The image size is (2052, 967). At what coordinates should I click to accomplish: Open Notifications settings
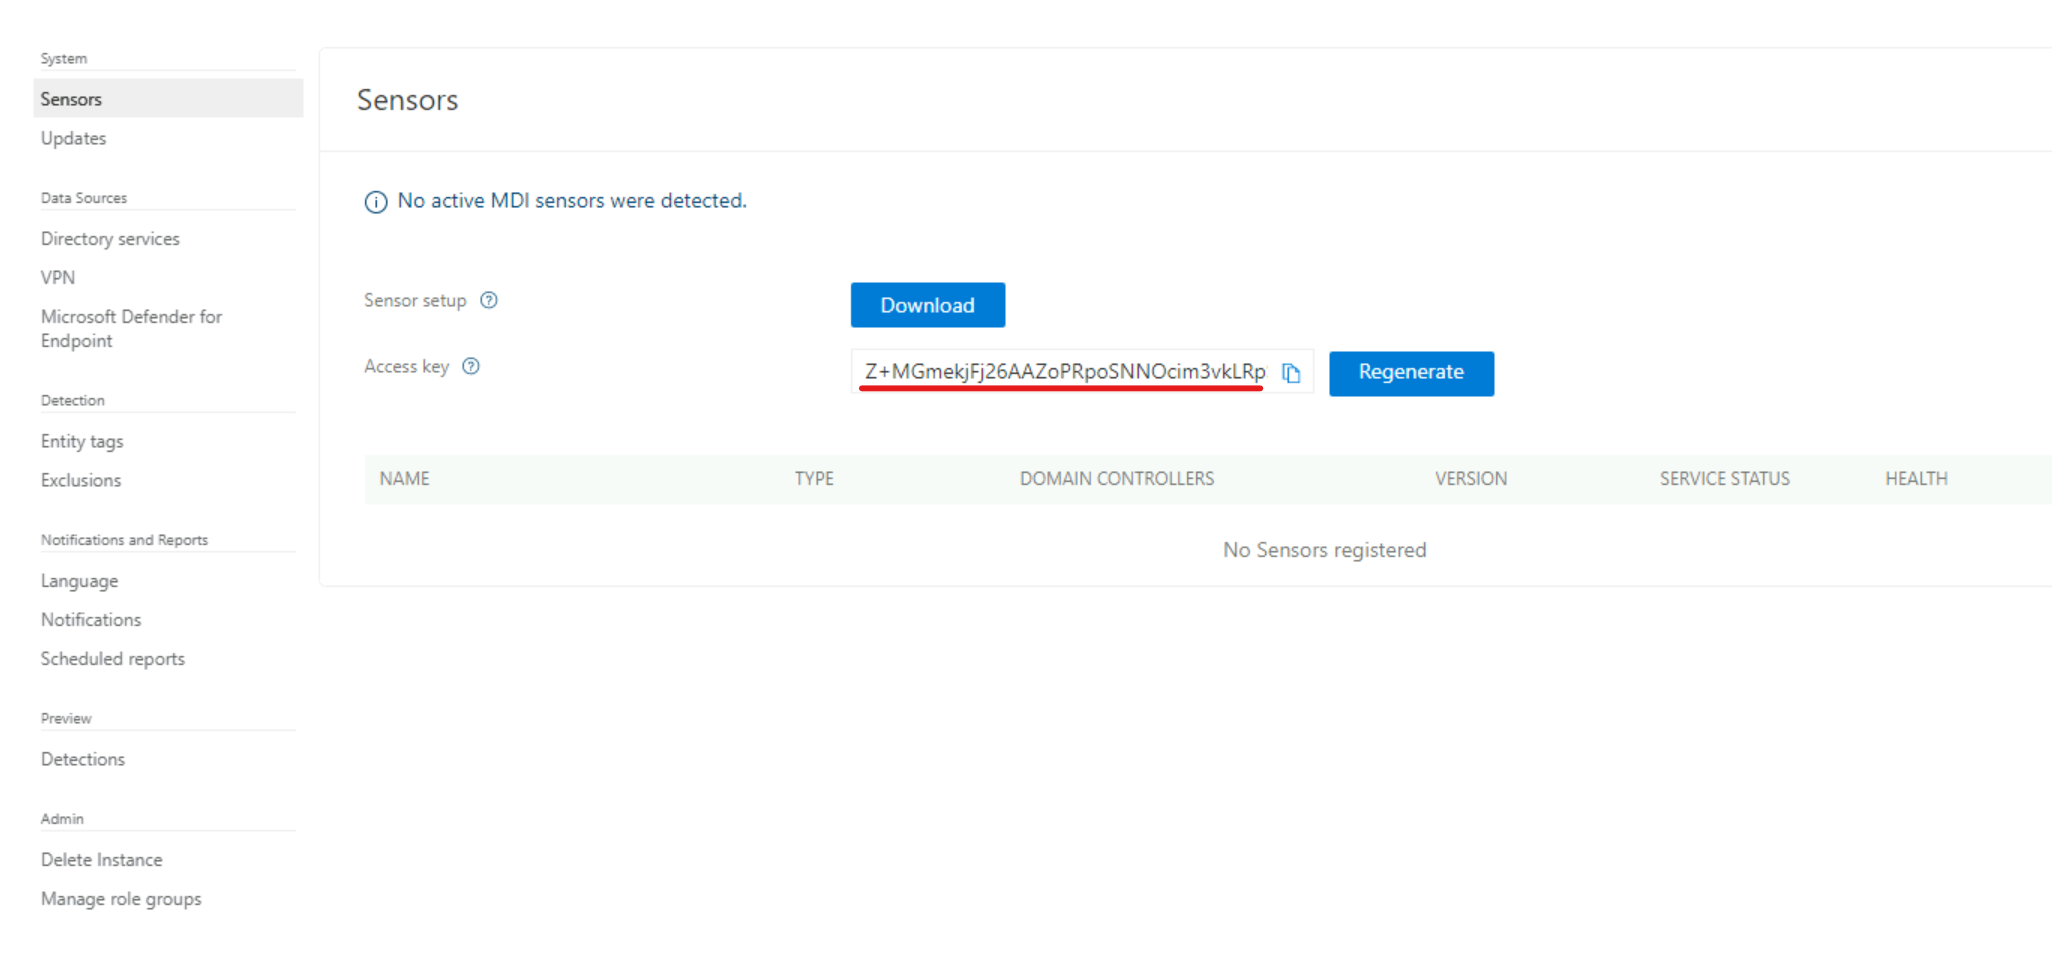(91, 619)
